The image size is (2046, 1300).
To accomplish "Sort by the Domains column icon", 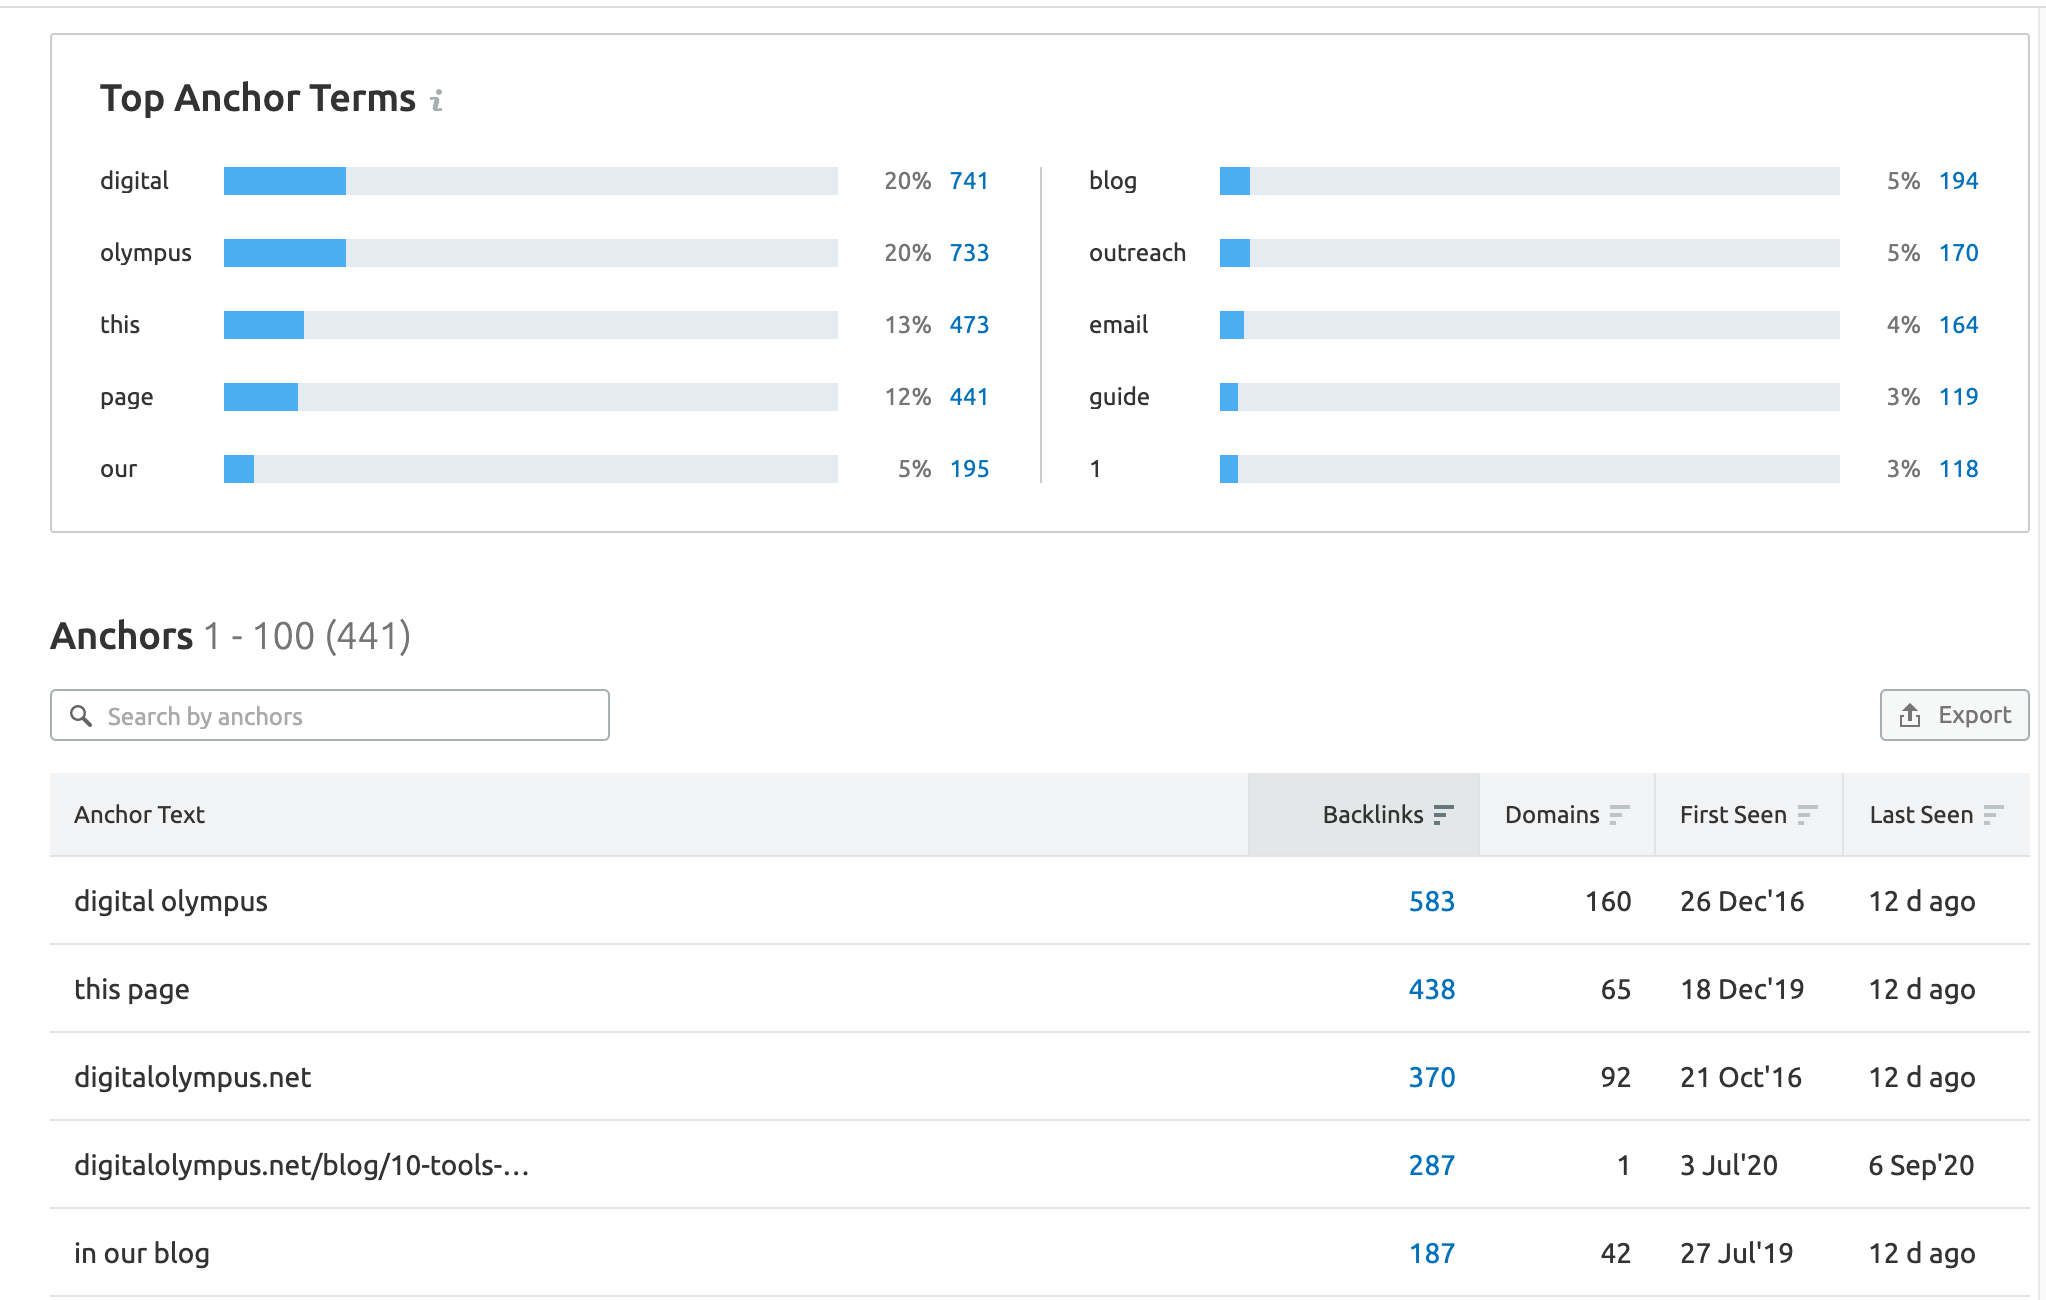I will [x=1619, y=815].
